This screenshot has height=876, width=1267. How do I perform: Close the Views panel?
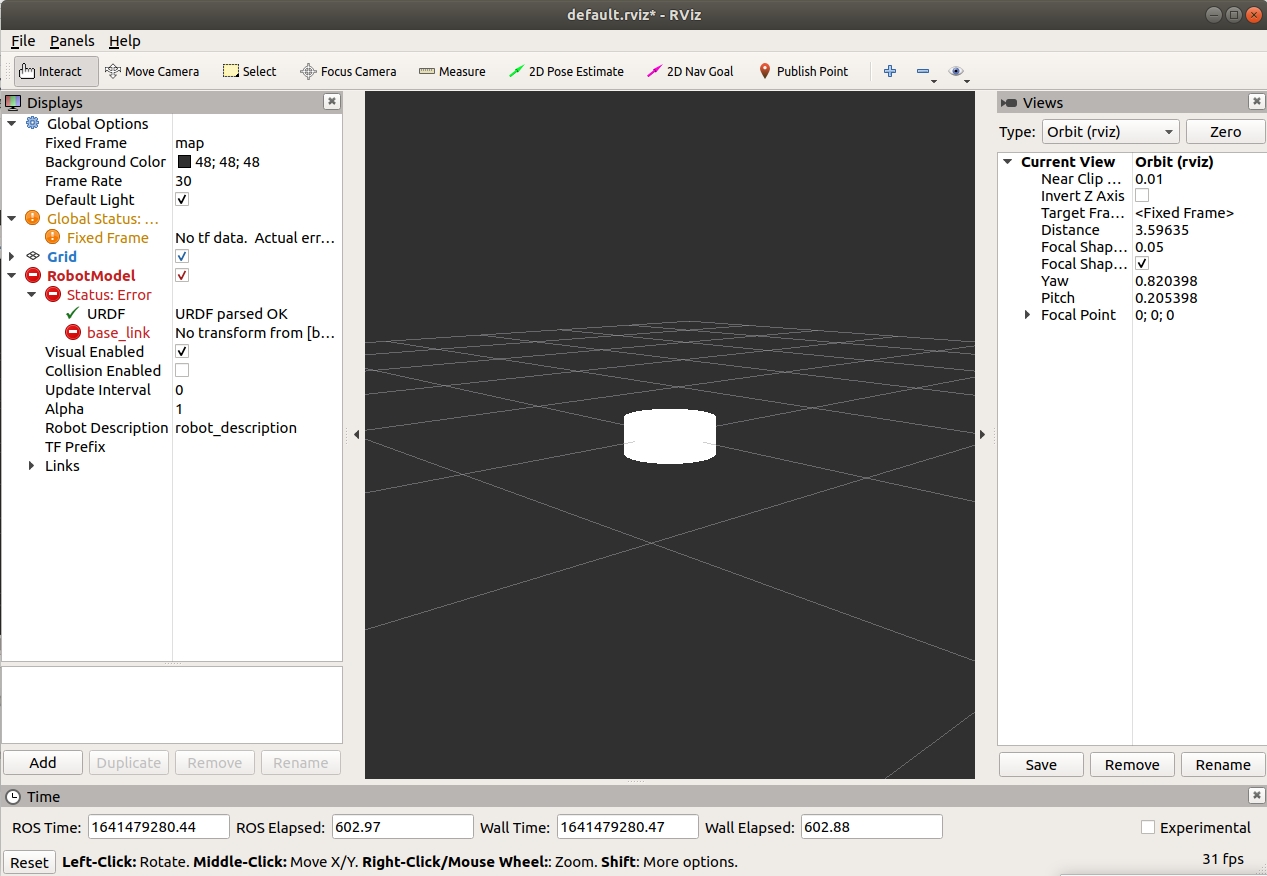1257,102
